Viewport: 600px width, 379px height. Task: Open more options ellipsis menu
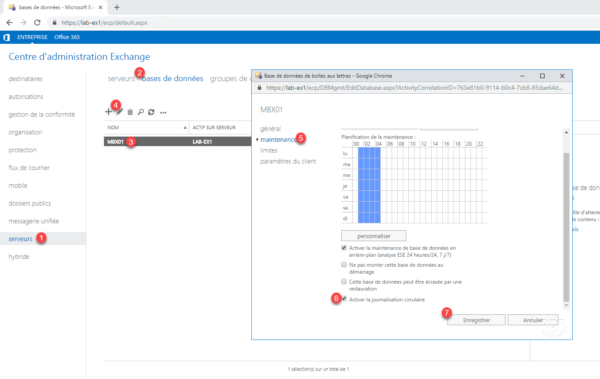(x=163, y=113)
